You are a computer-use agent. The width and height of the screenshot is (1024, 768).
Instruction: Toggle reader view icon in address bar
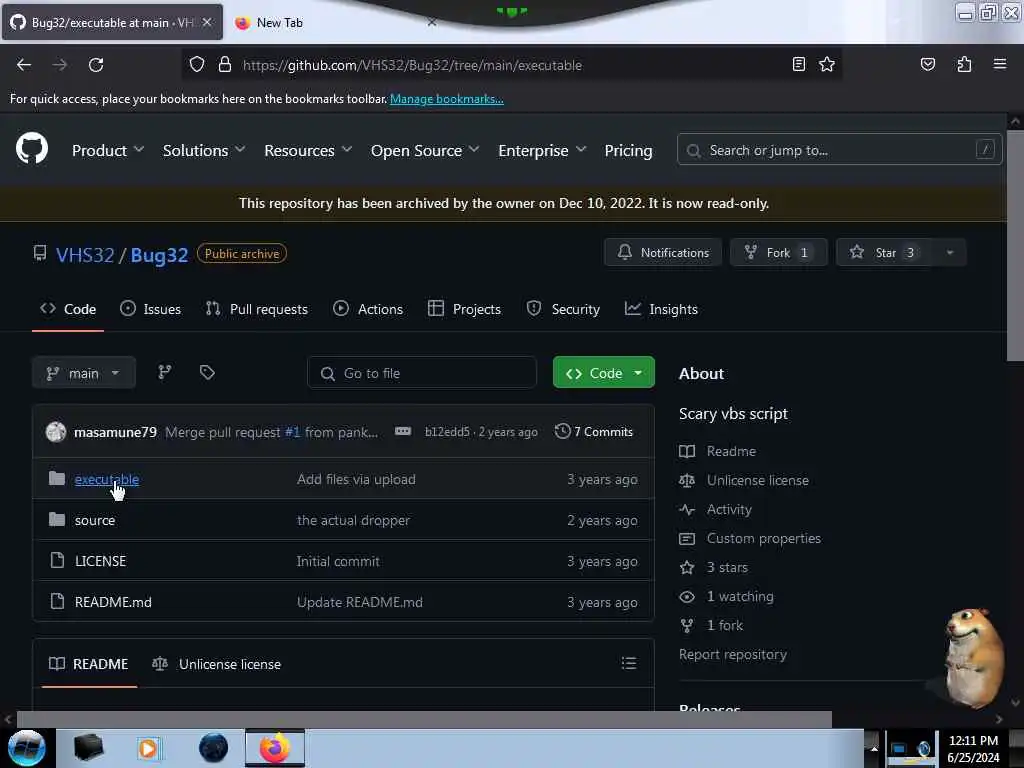[x=798, y=64]
